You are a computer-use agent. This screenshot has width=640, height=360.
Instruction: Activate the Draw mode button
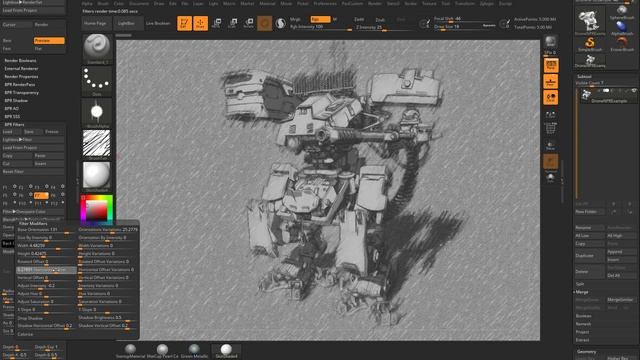pos(200,23)
